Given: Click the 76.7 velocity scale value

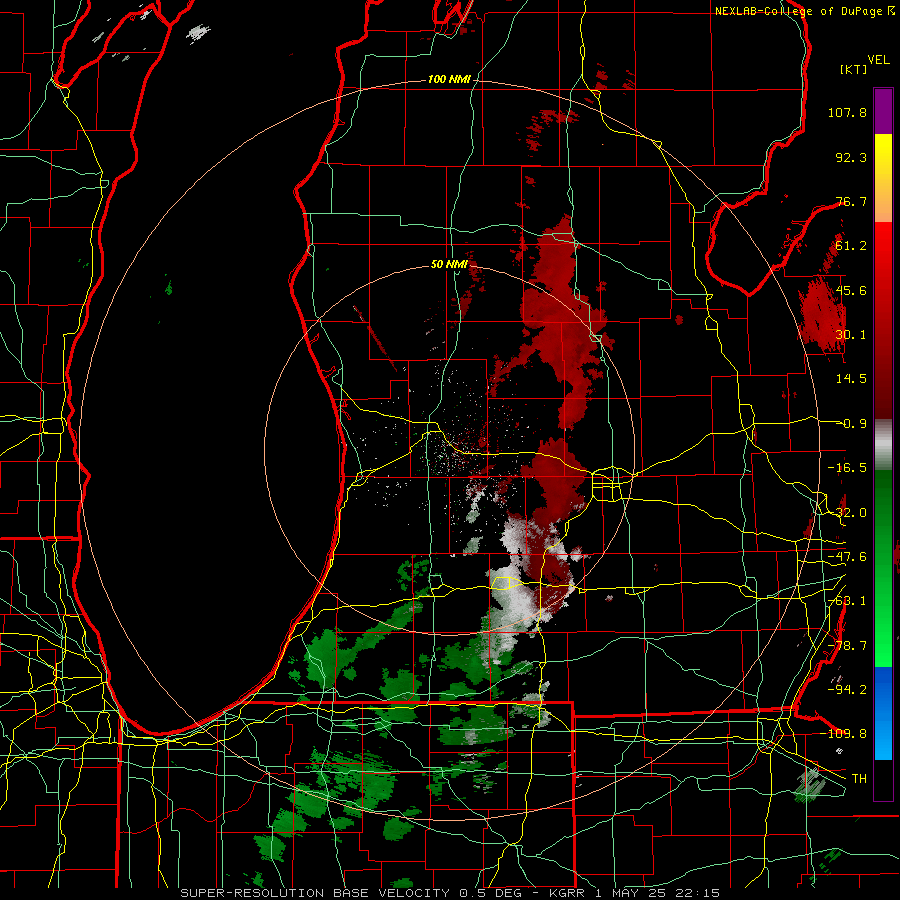Looking at the screenshot, I should 851,201.
